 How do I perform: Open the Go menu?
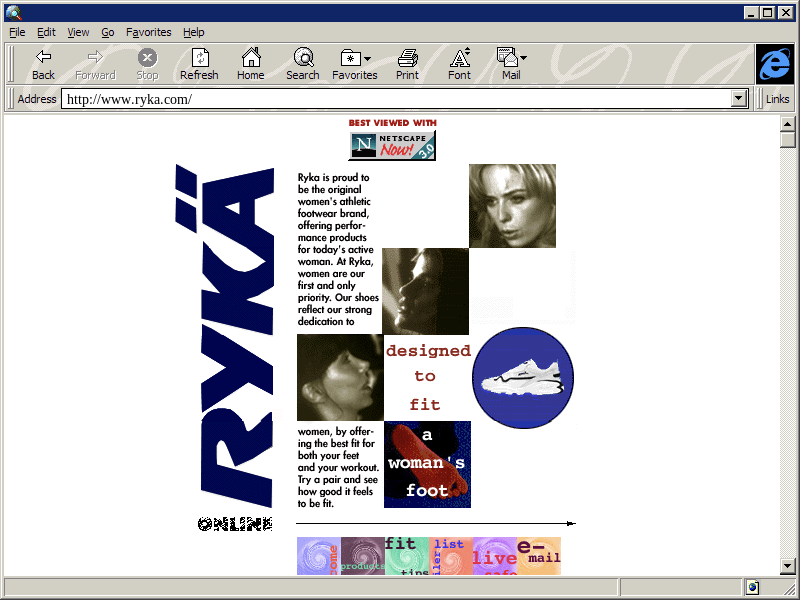(108, 32)
